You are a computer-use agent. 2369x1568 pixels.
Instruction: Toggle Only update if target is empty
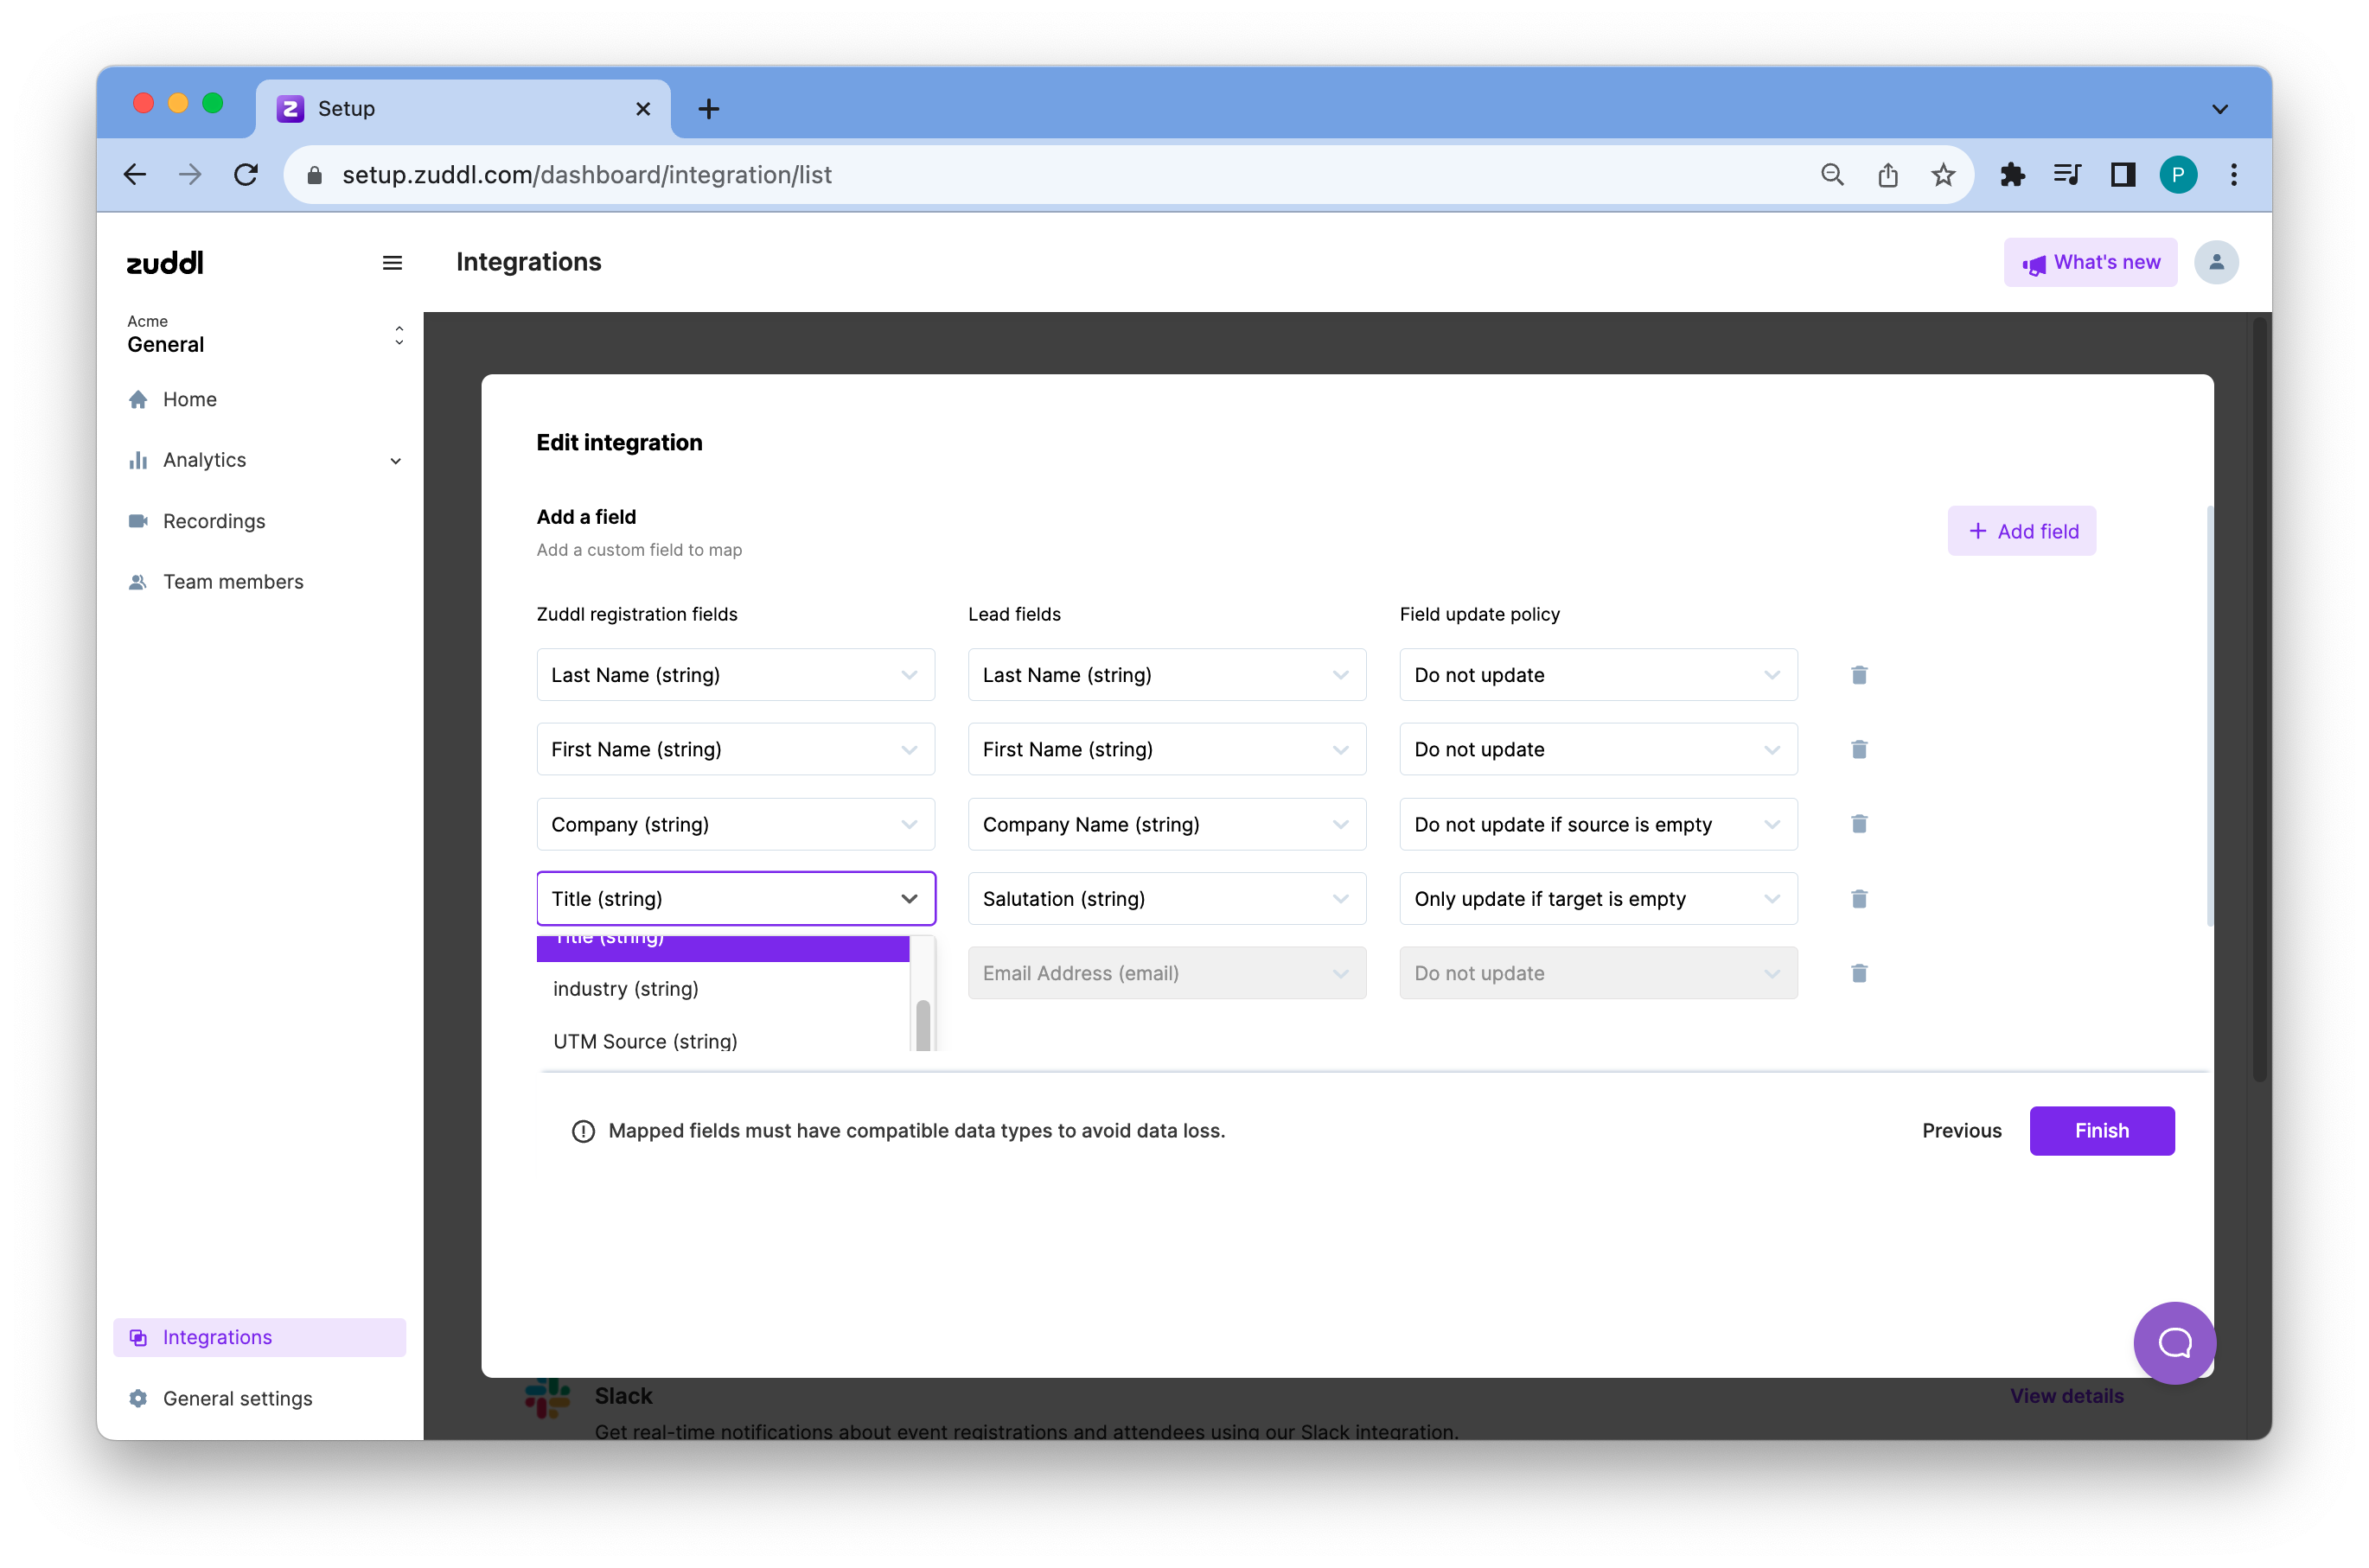[1598, 898]
